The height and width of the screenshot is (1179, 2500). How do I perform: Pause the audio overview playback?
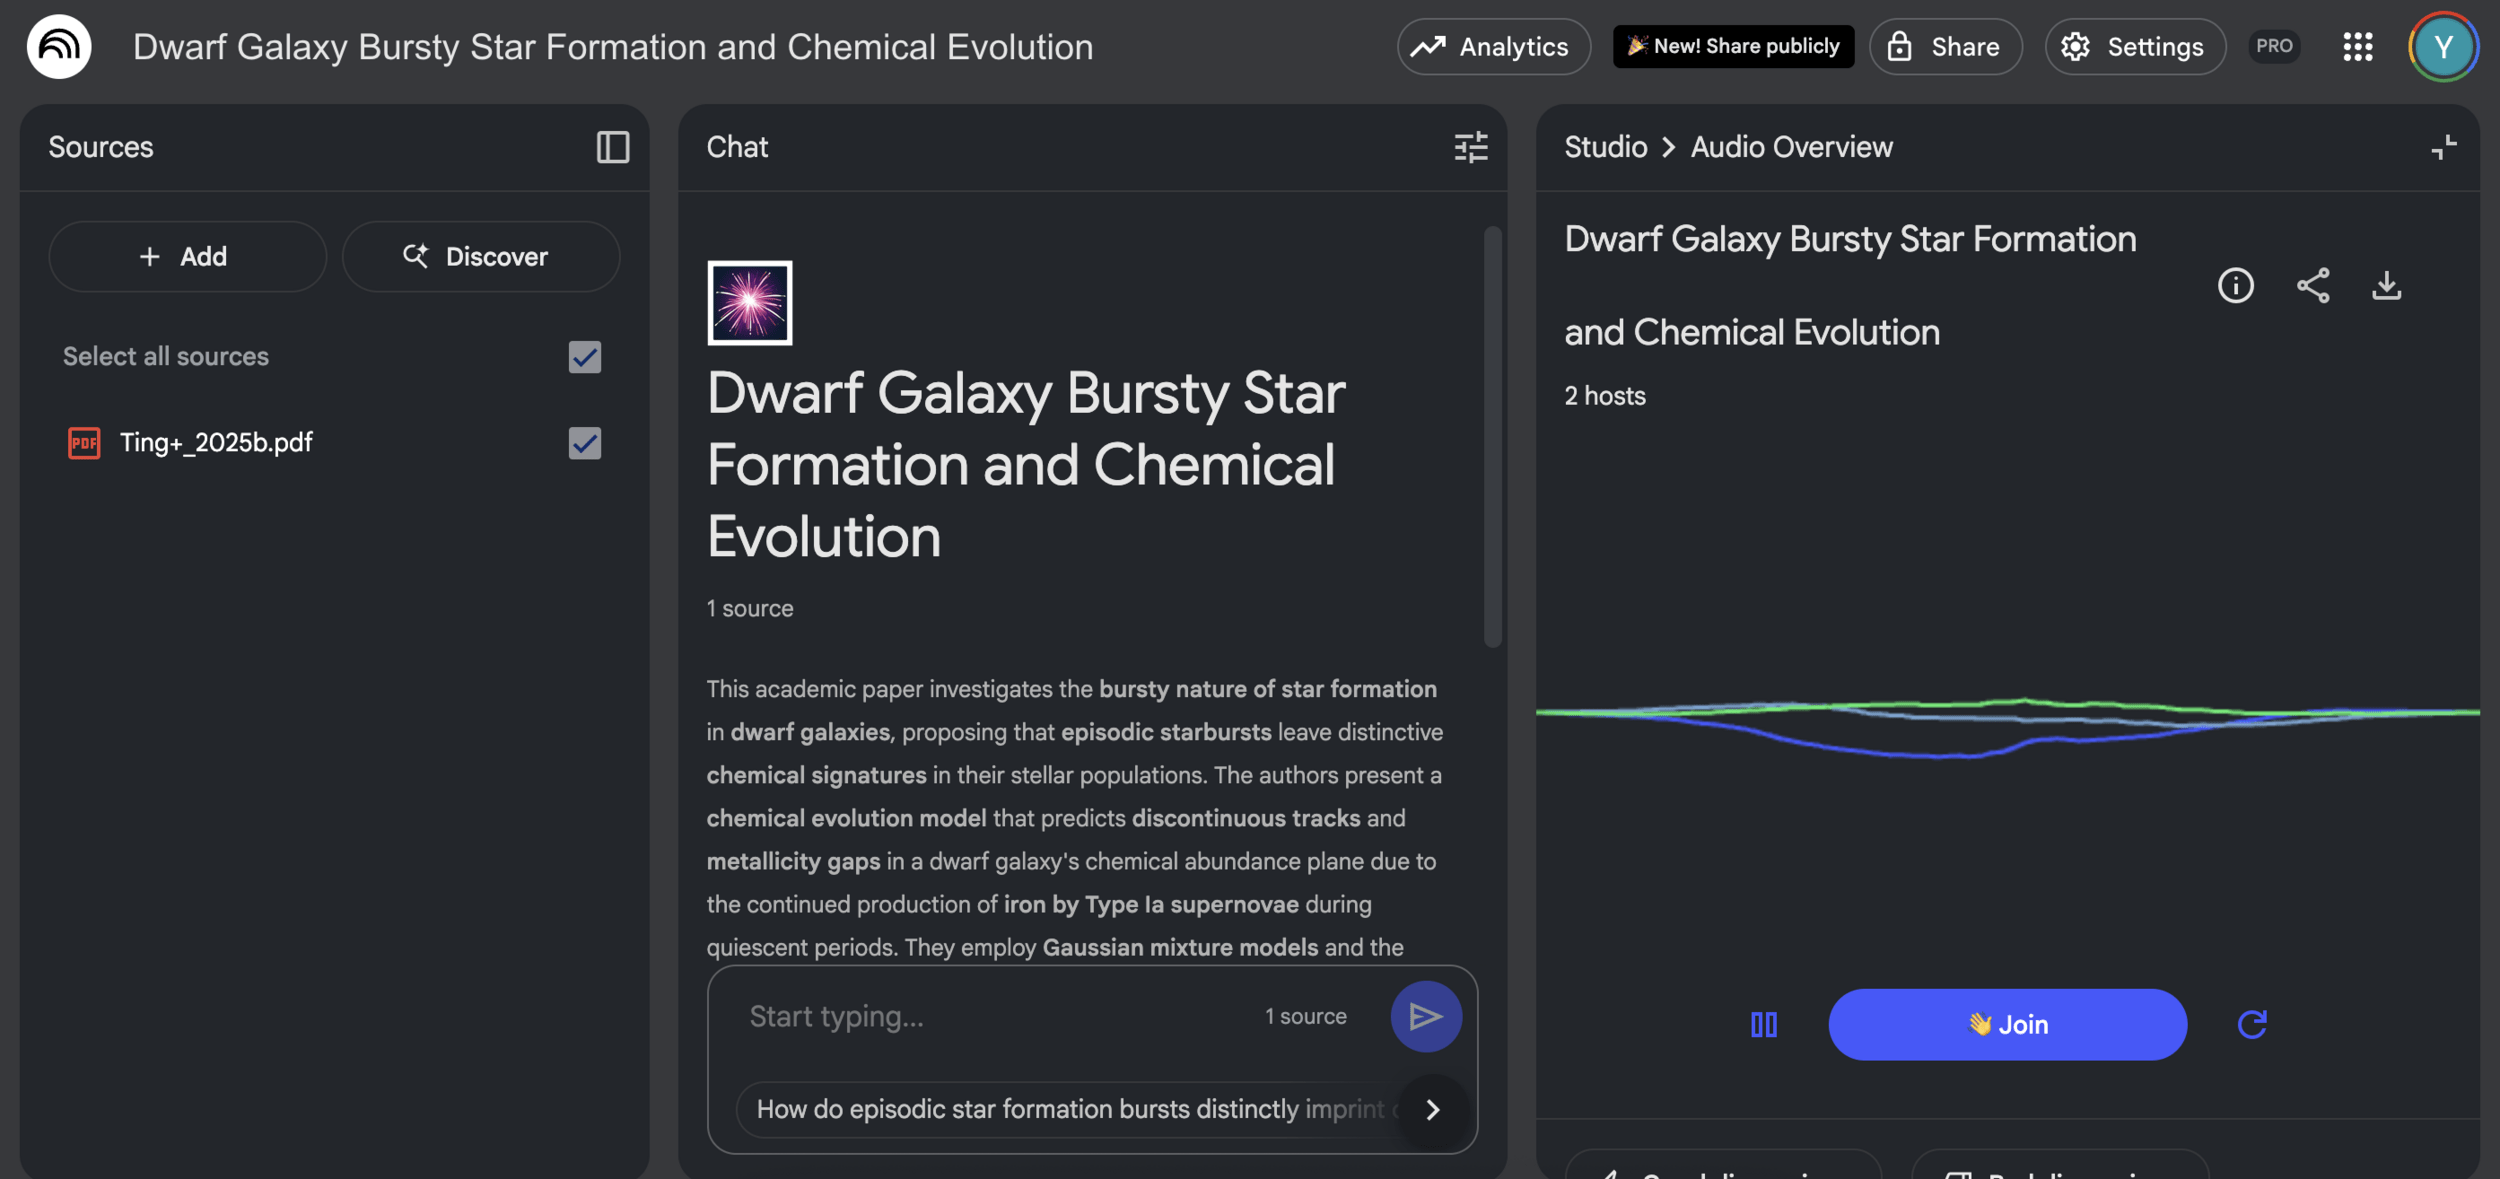1763,1024
